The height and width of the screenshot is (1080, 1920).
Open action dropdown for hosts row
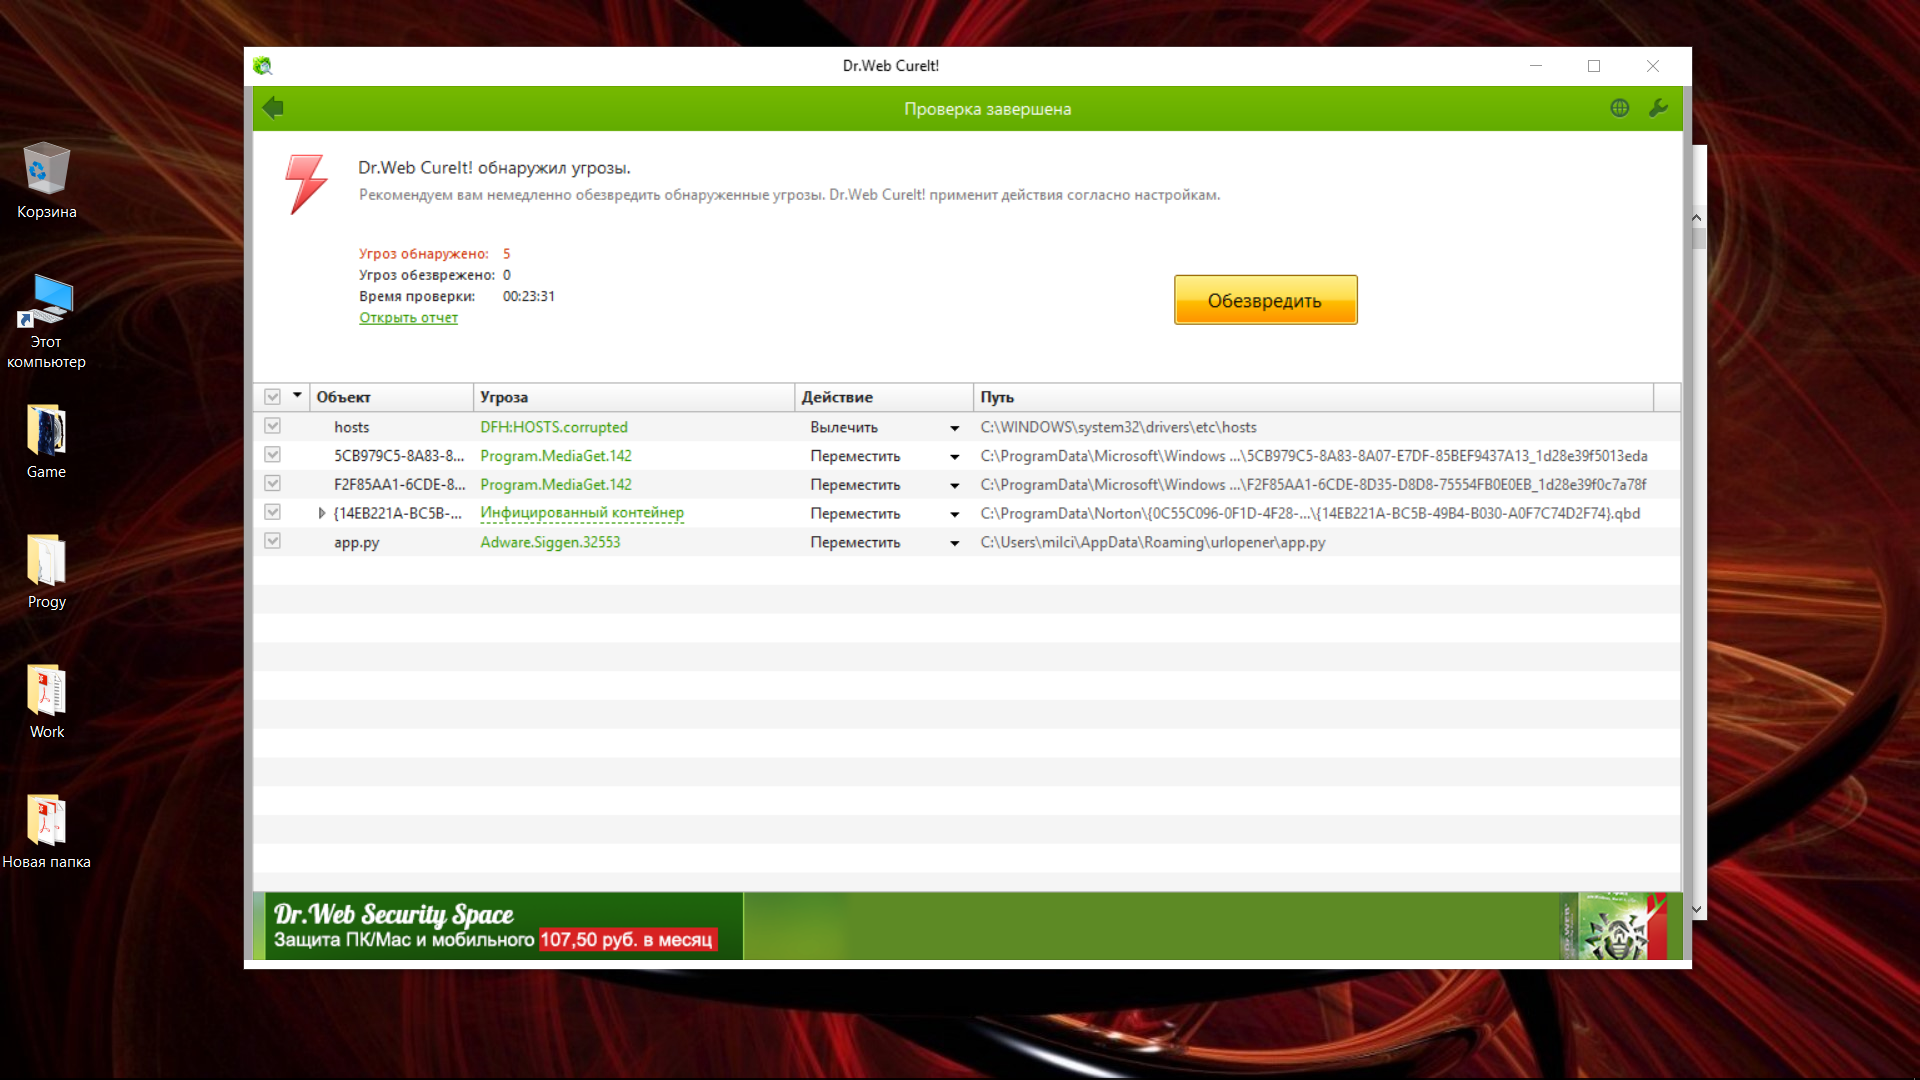(x=955, y=428)
